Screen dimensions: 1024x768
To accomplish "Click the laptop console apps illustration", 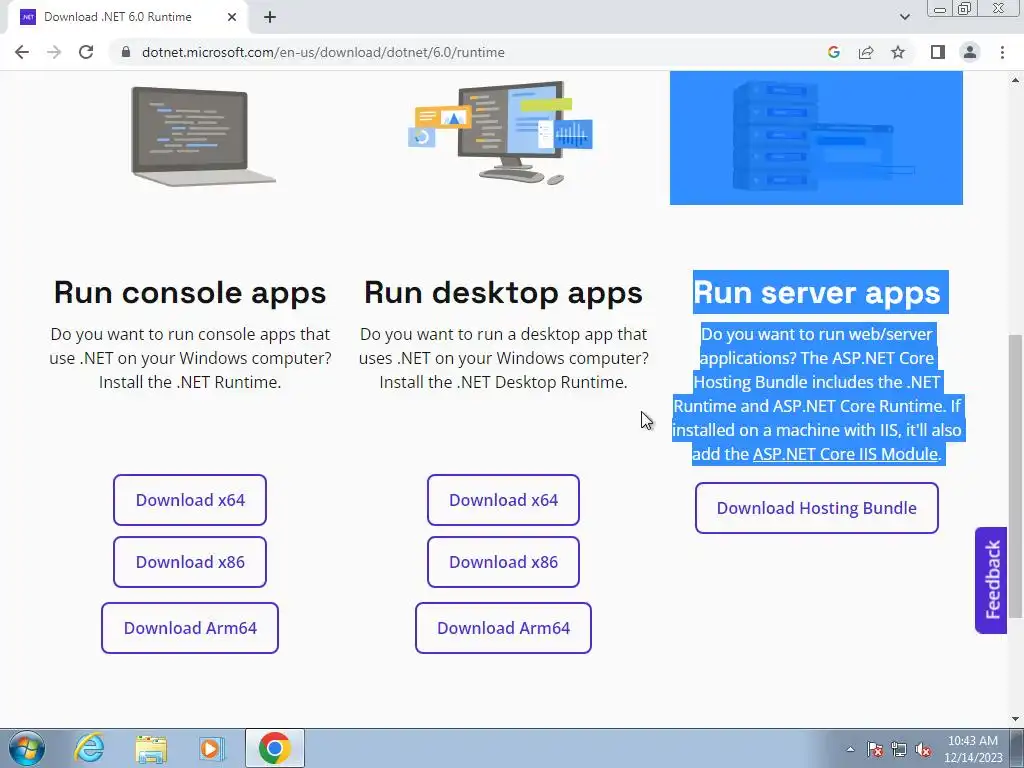I will (x=202, y=136).
